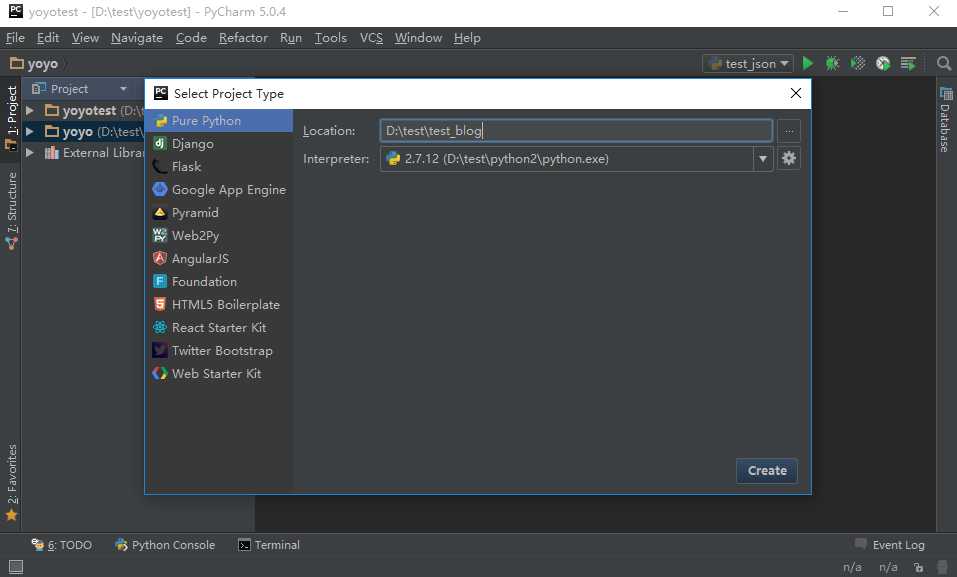Choose the Flask project type
Screen dimensions: 957x577
[x=219, y=167]
